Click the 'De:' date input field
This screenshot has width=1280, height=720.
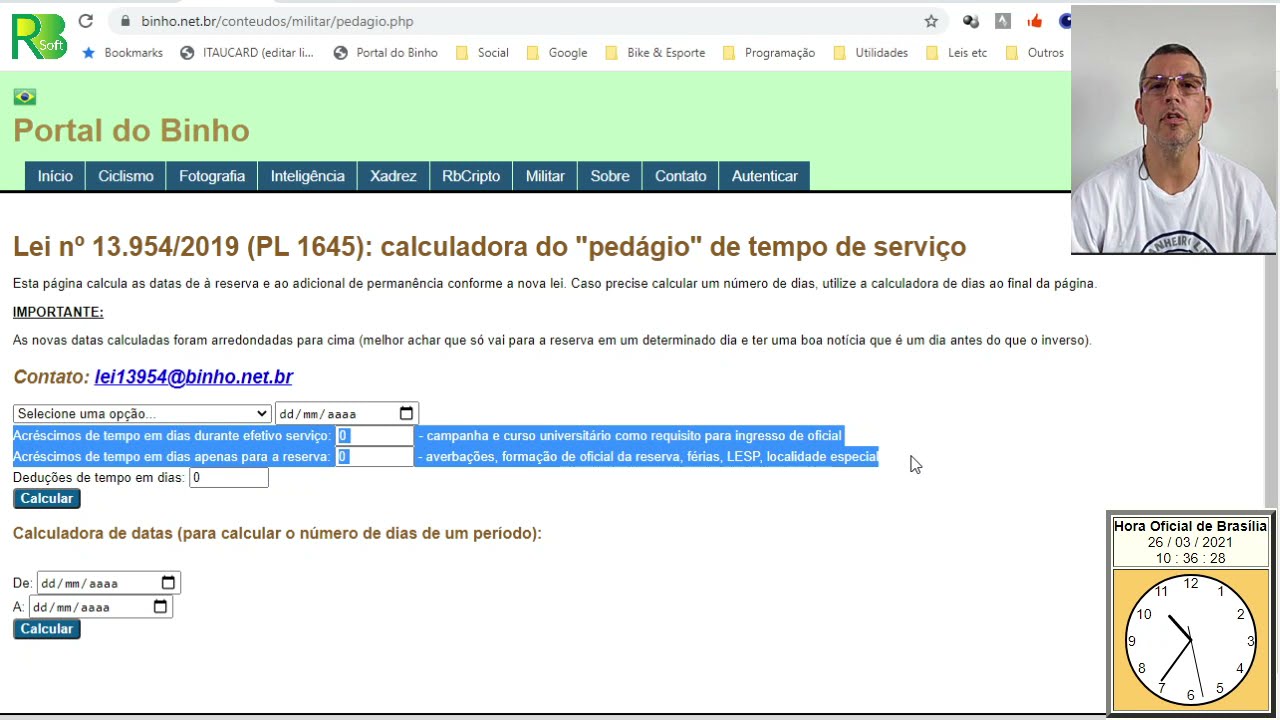108,583
